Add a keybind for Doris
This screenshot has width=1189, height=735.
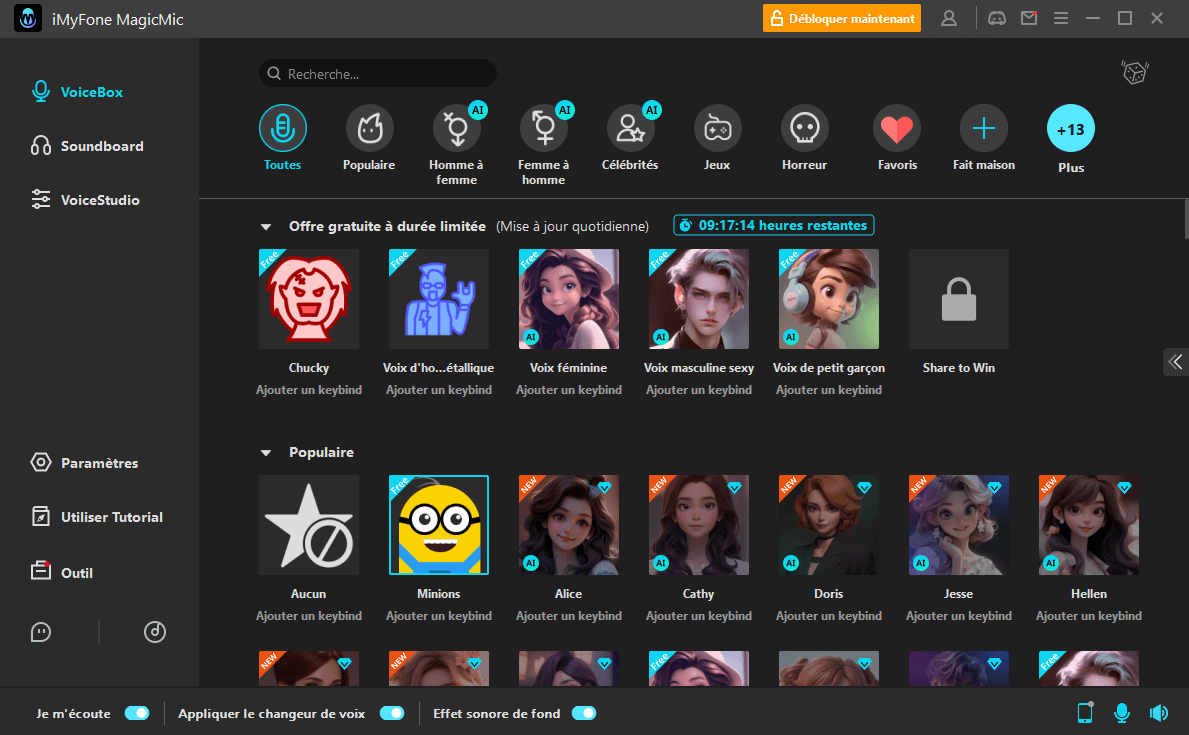(x=829, y=616)
